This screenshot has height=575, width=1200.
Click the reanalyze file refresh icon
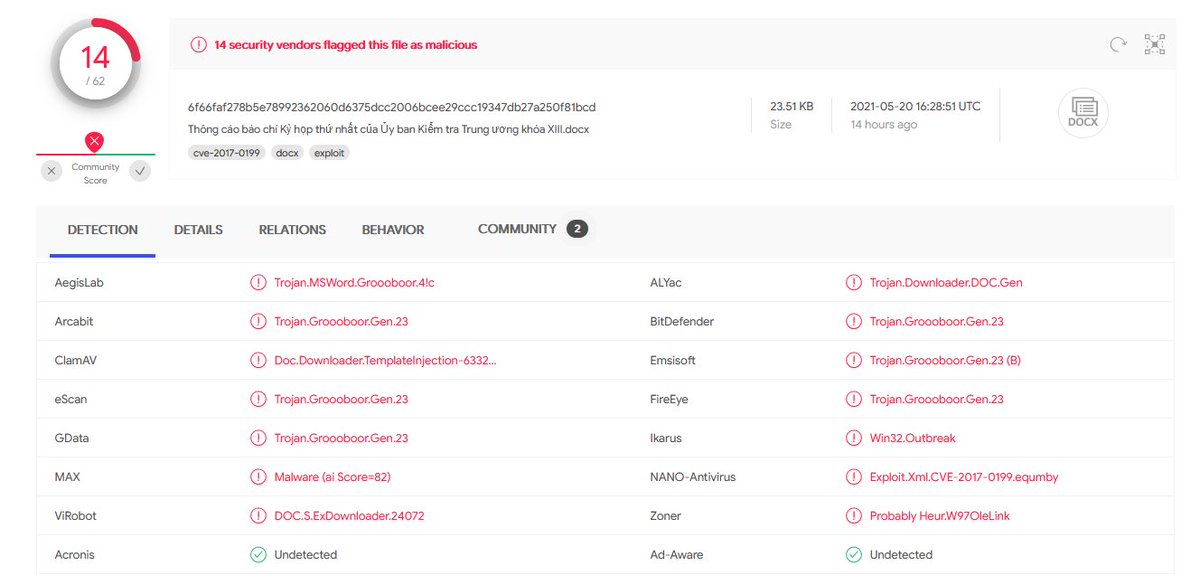(1118, 44)
